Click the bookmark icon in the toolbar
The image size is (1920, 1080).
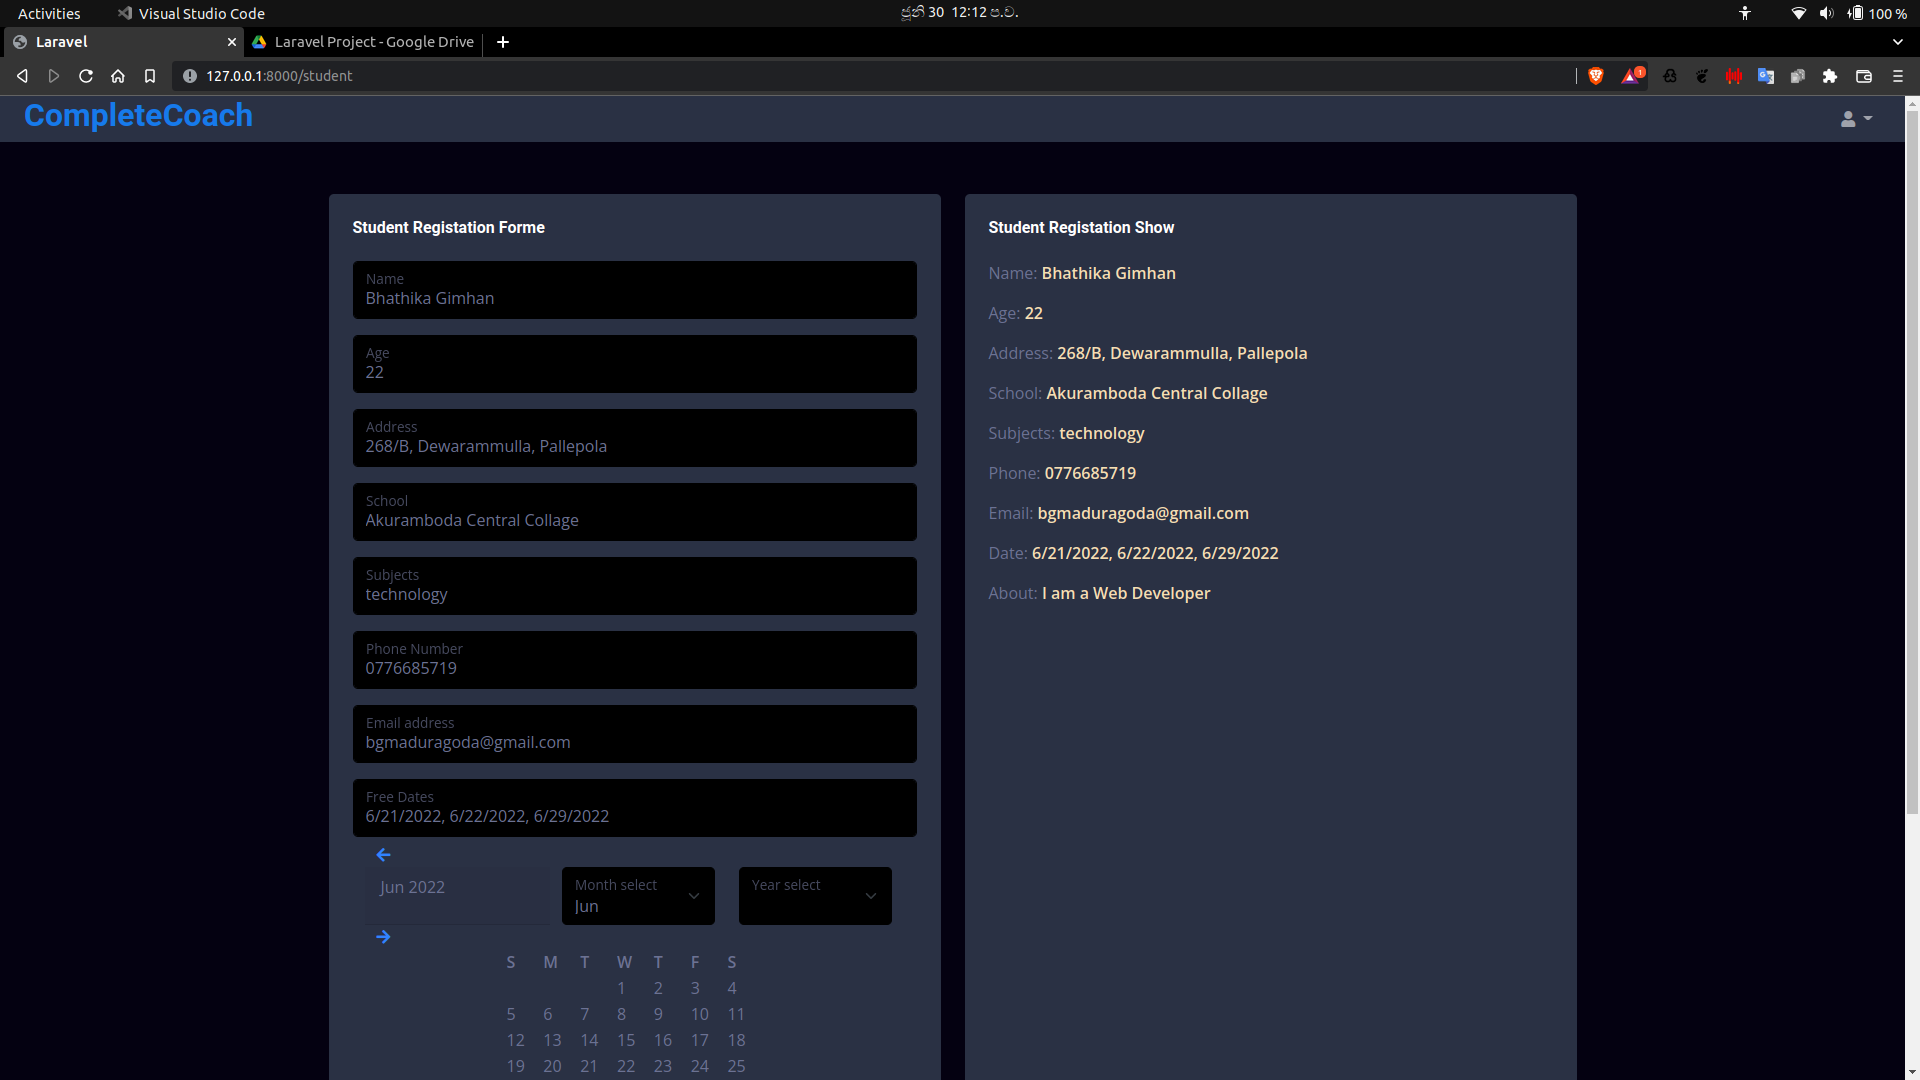[x=150, y=75]
